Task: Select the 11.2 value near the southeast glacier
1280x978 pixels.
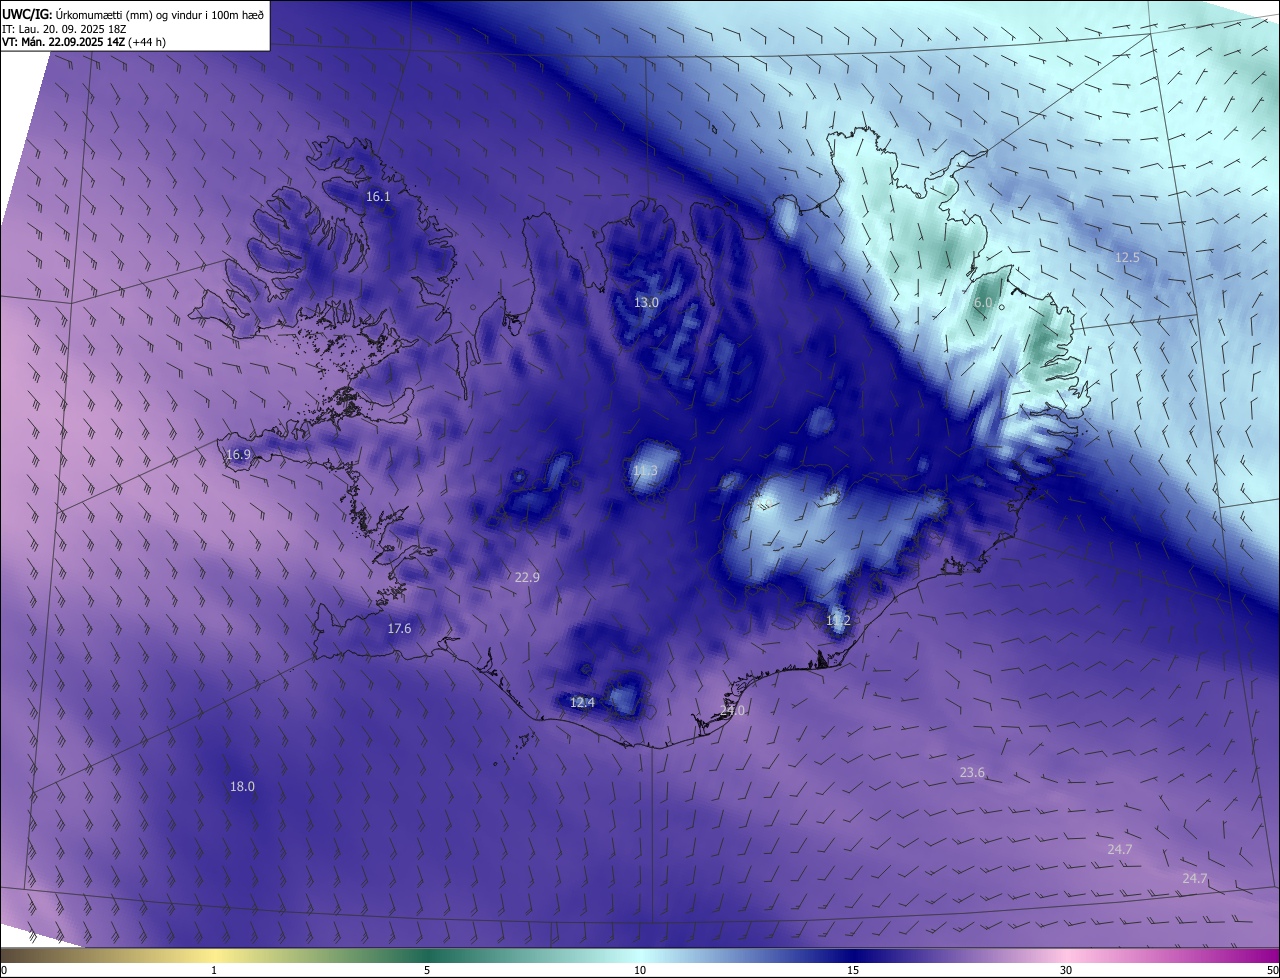Action: tap(838, 621)
